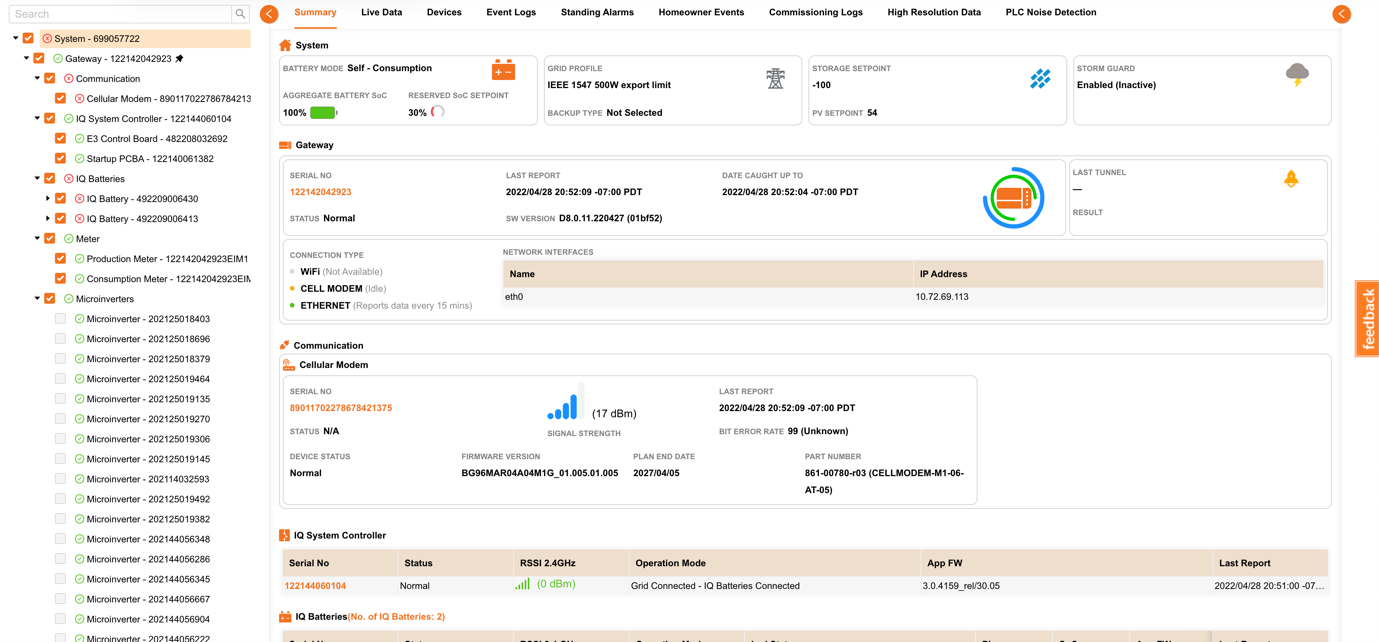Collapse the Meter tree node

pyautogui.click(x=38, y=239)
